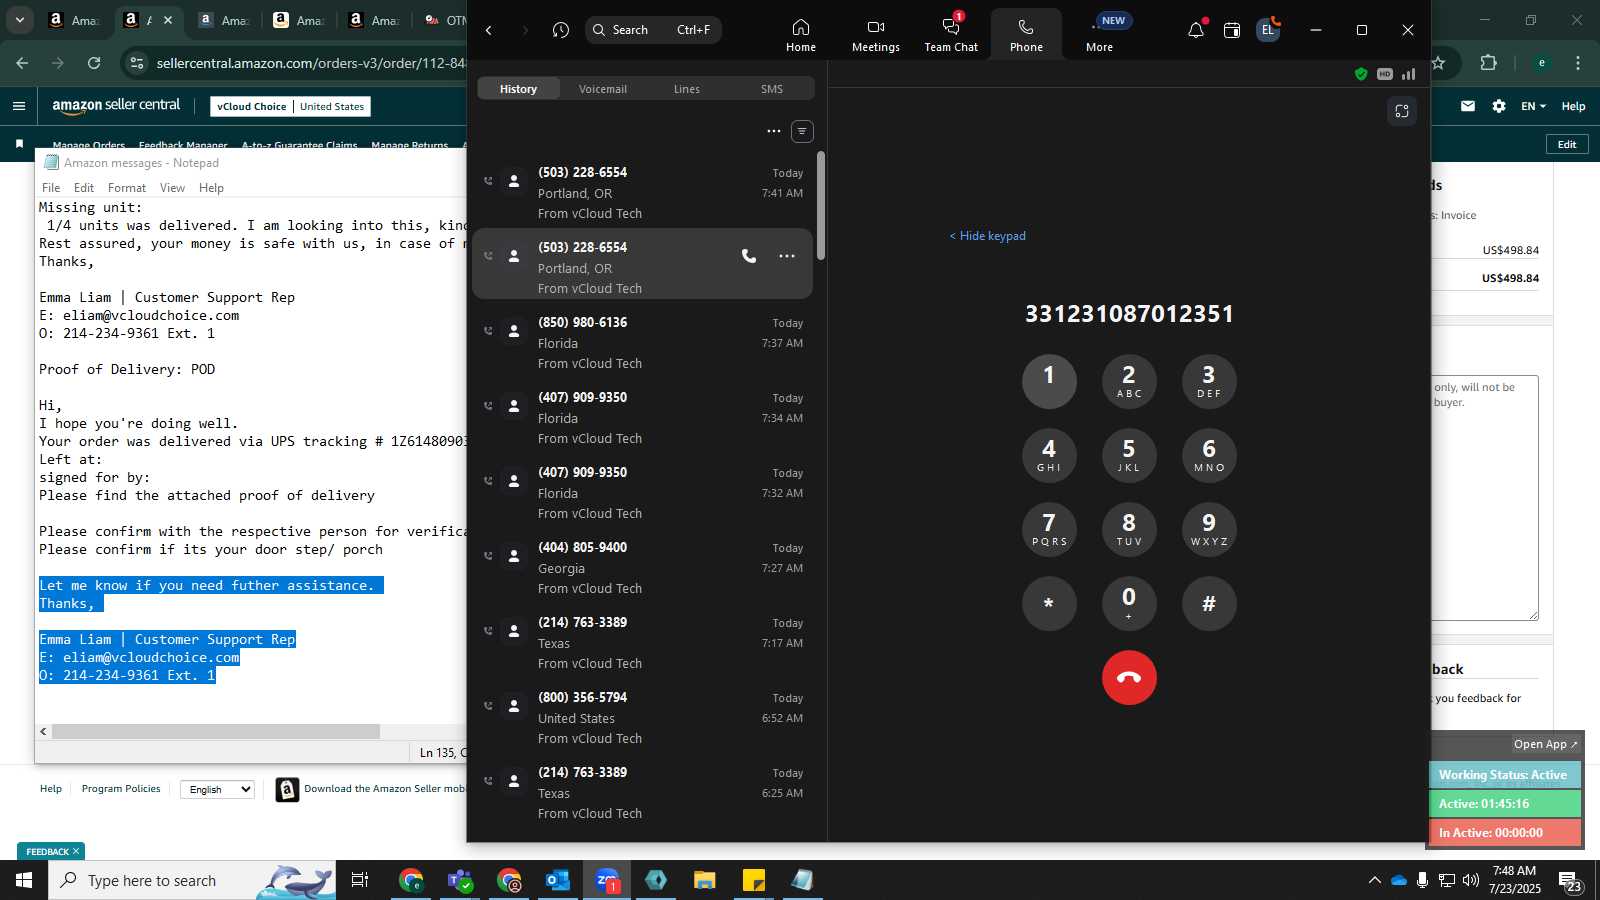The height and width of the screenshot is (900, 1600).
Task: Click Program Policies footer link
Action: tap(121, 789)
